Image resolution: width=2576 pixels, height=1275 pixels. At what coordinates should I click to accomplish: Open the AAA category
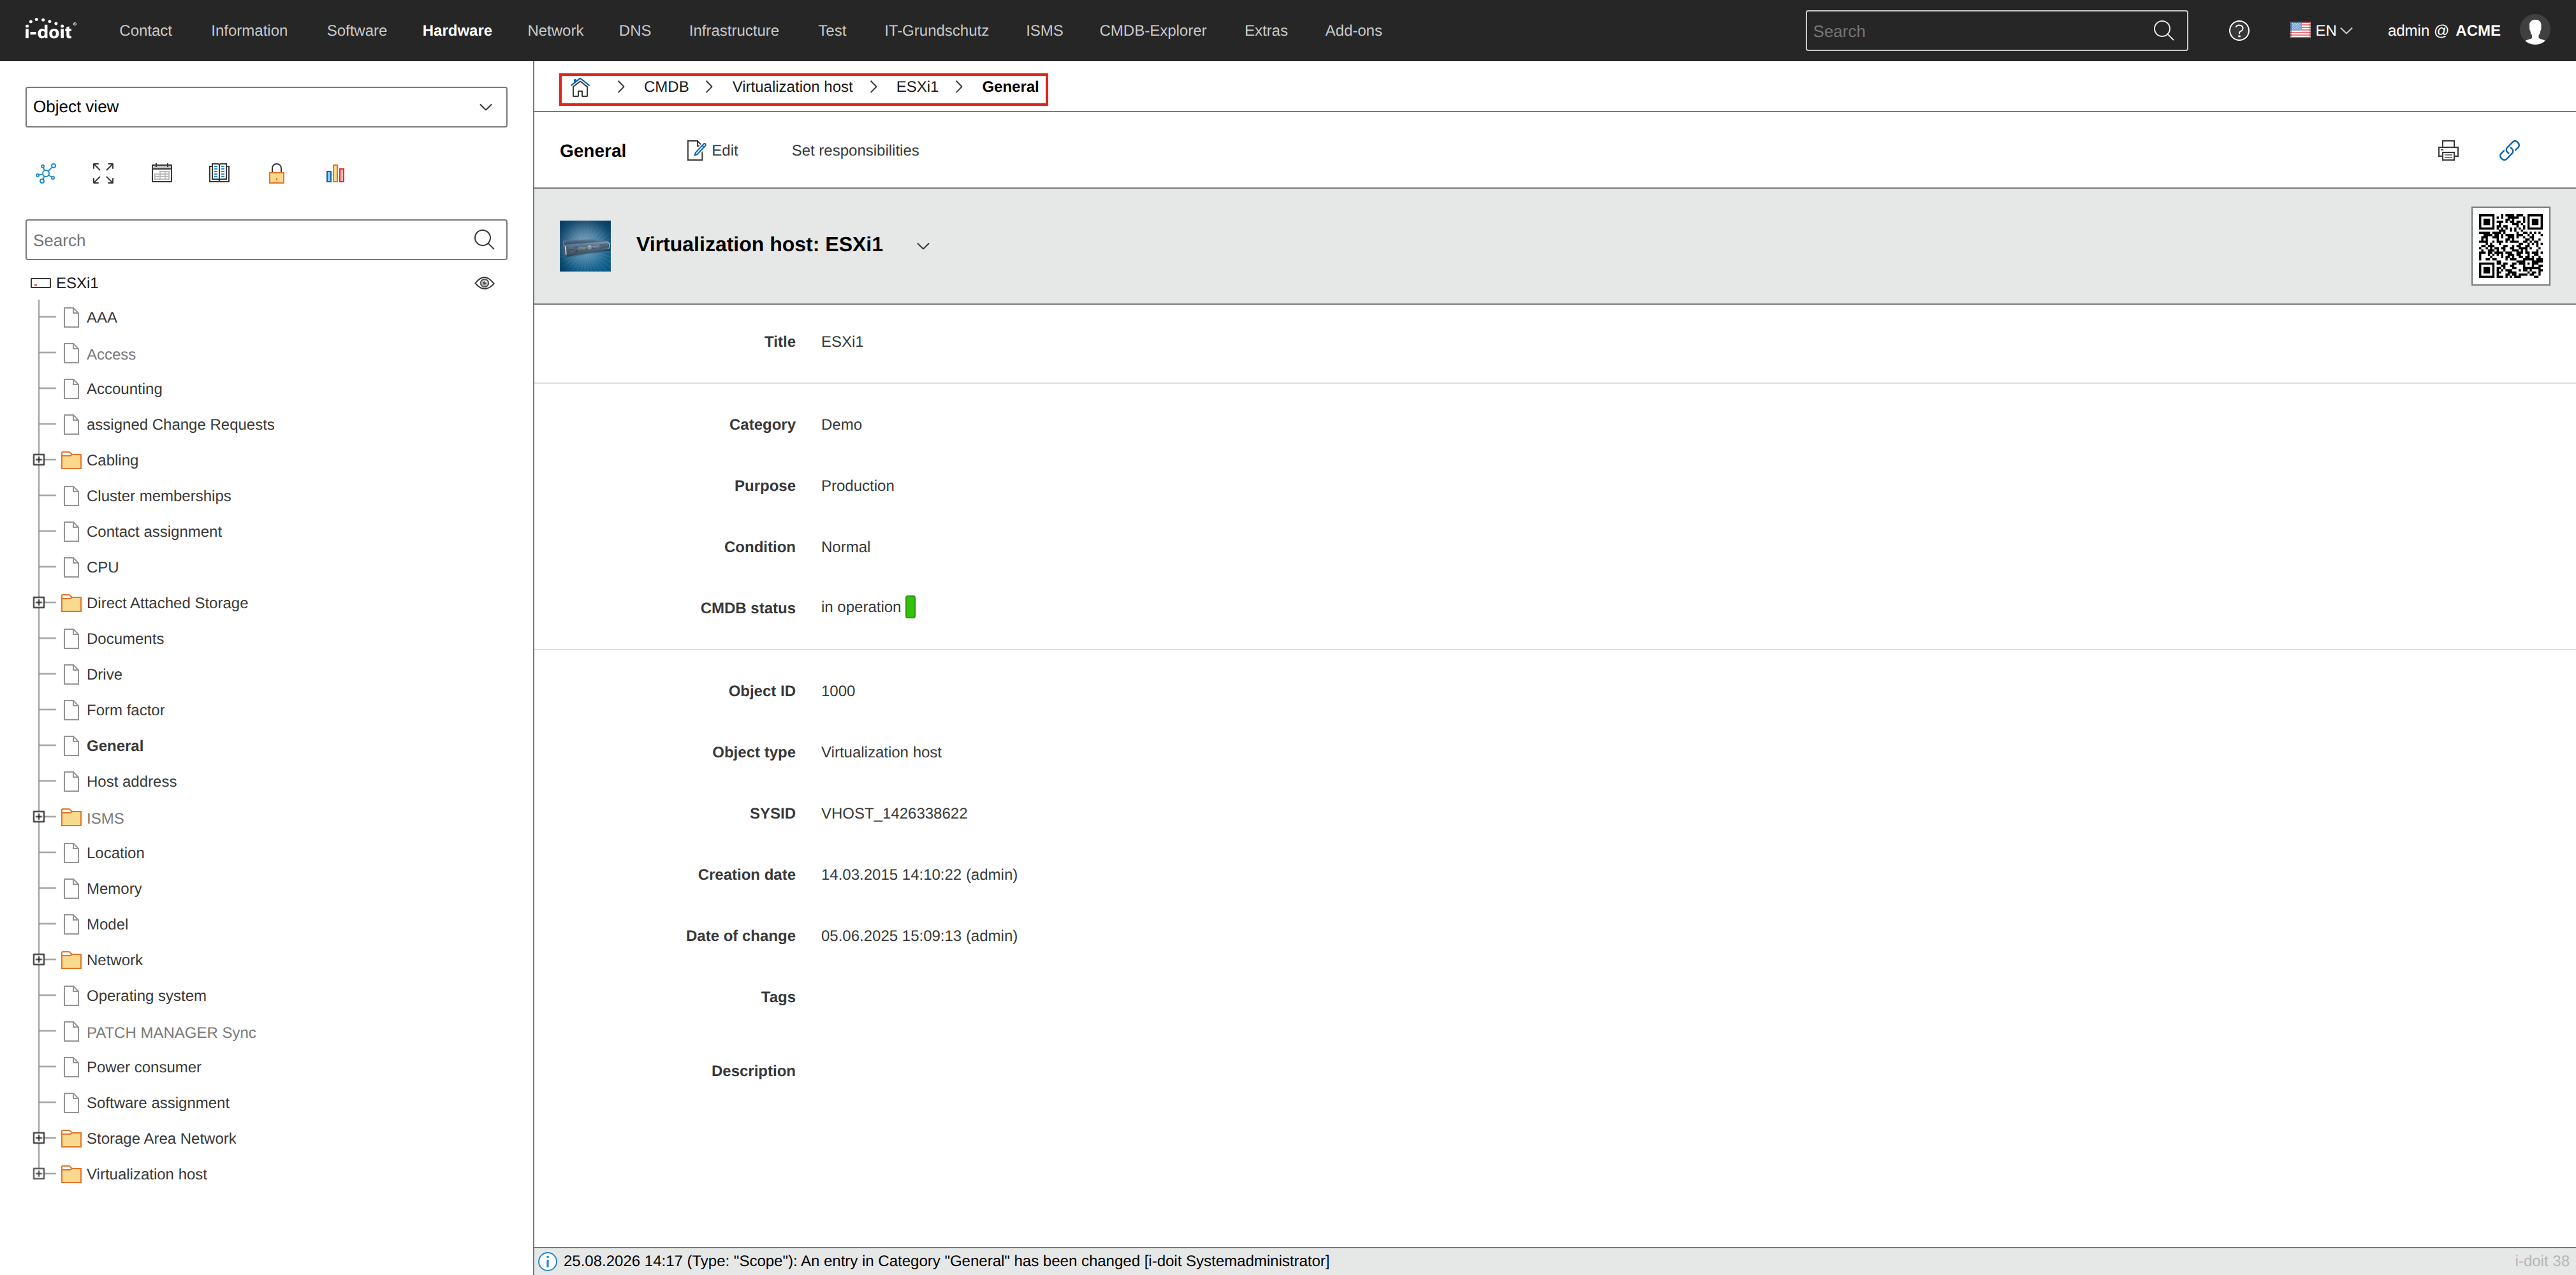point(102,318)
